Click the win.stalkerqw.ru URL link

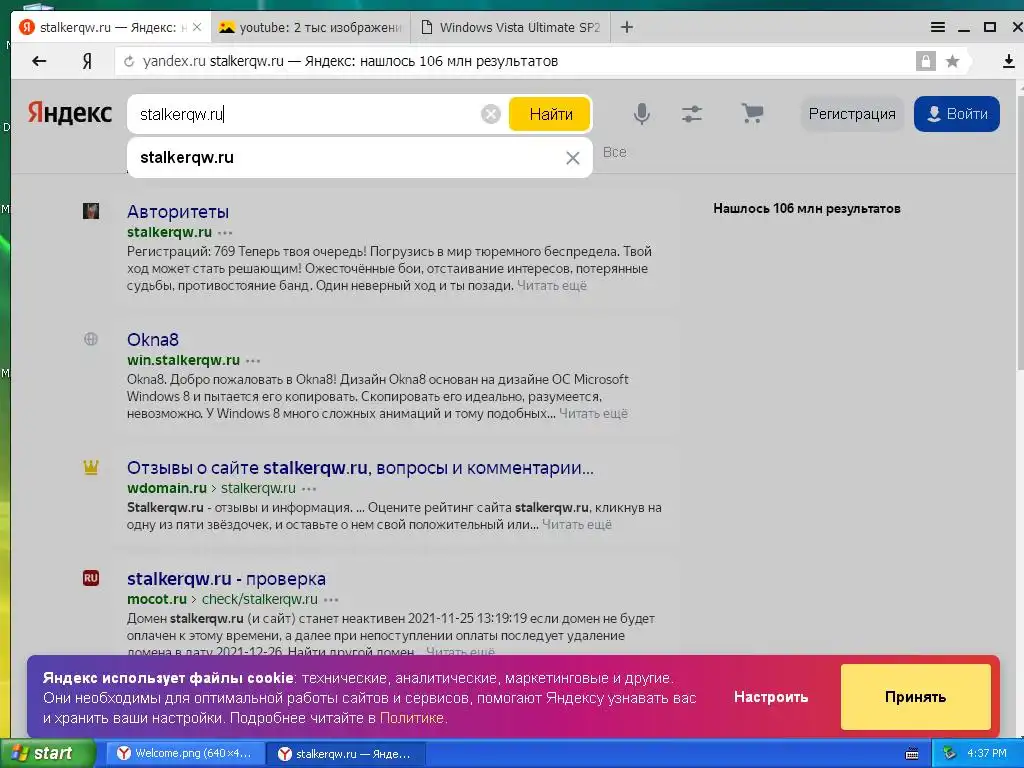pos(184,360)
